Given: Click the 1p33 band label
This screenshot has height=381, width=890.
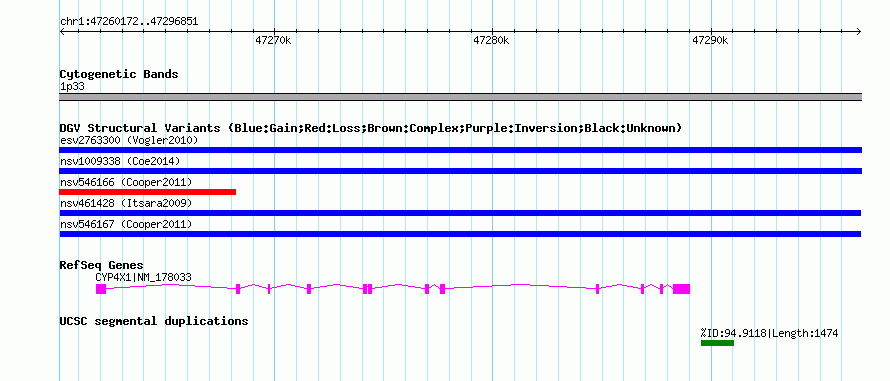Looking at the screenshot, I should point(72,87).
